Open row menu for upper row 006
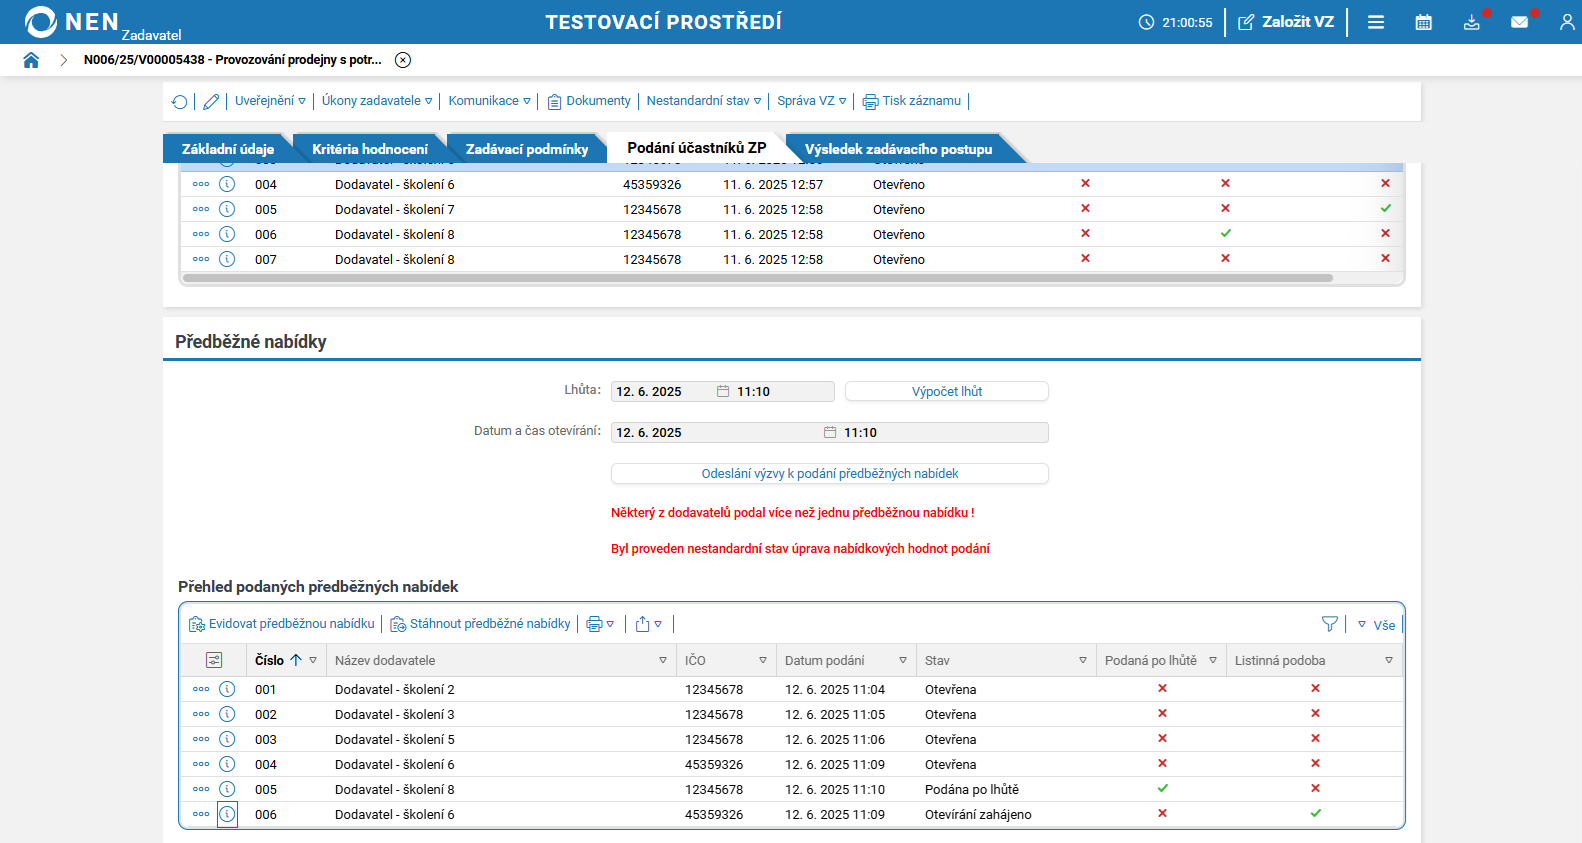This screenshot has width=1582, height=843. 201,234
